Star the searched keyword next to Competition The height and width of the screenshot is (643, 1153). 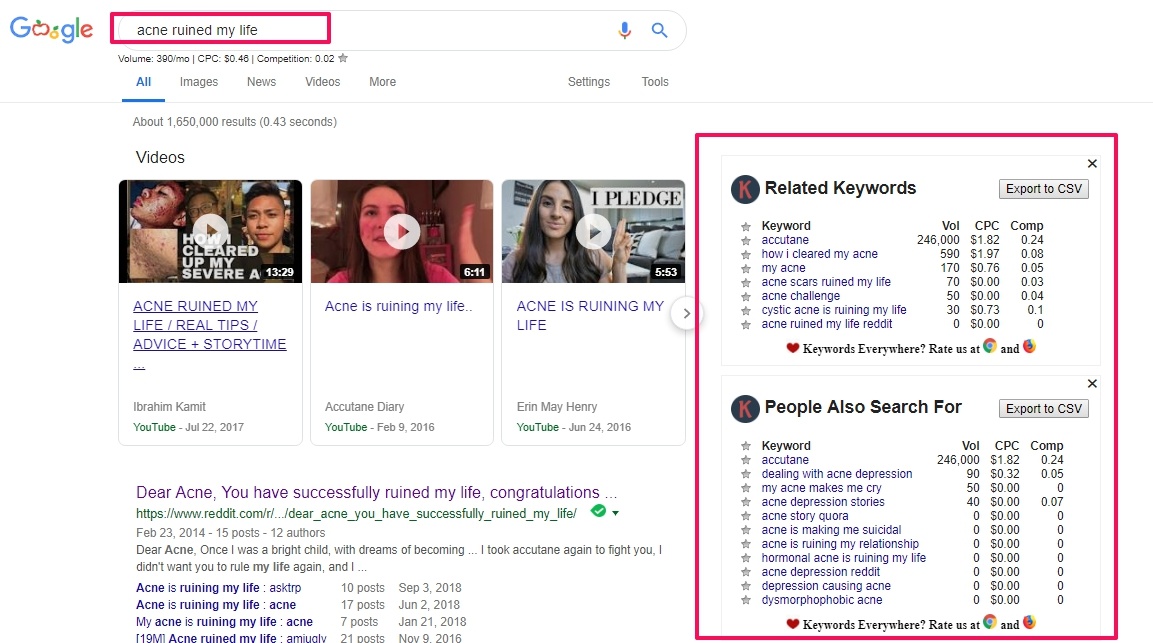tap(343, 58)
